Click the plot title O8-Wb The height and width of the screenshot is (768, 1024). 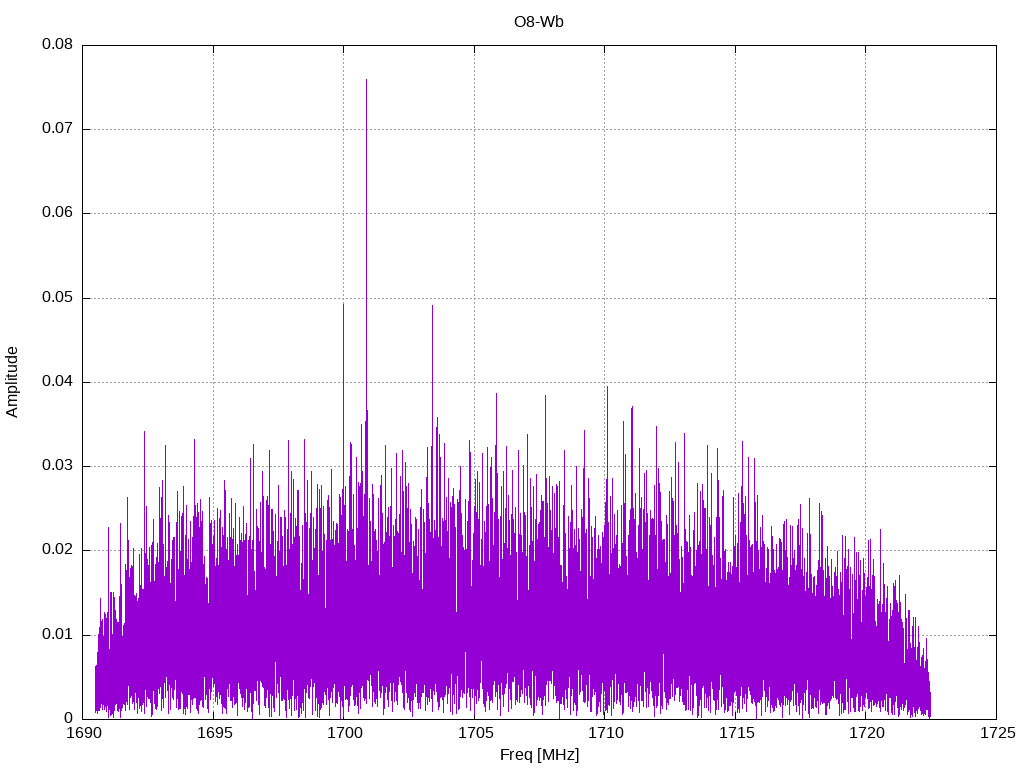click(539, 21)
